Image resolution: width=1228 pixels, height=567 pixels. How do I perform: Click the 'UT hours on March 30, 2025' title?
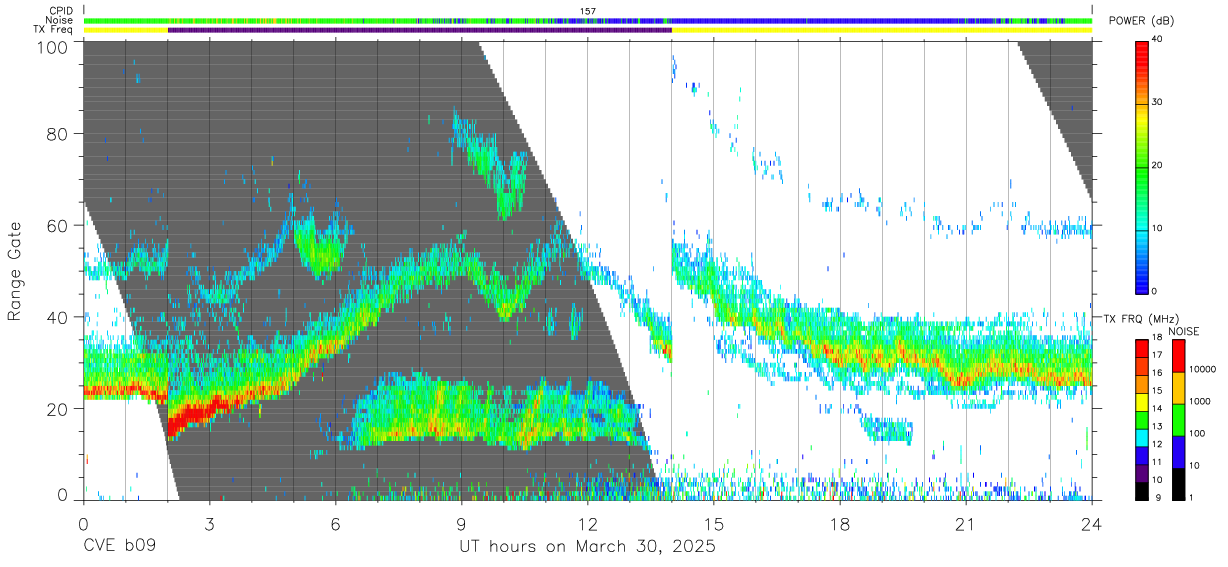[x=587, y=548]
